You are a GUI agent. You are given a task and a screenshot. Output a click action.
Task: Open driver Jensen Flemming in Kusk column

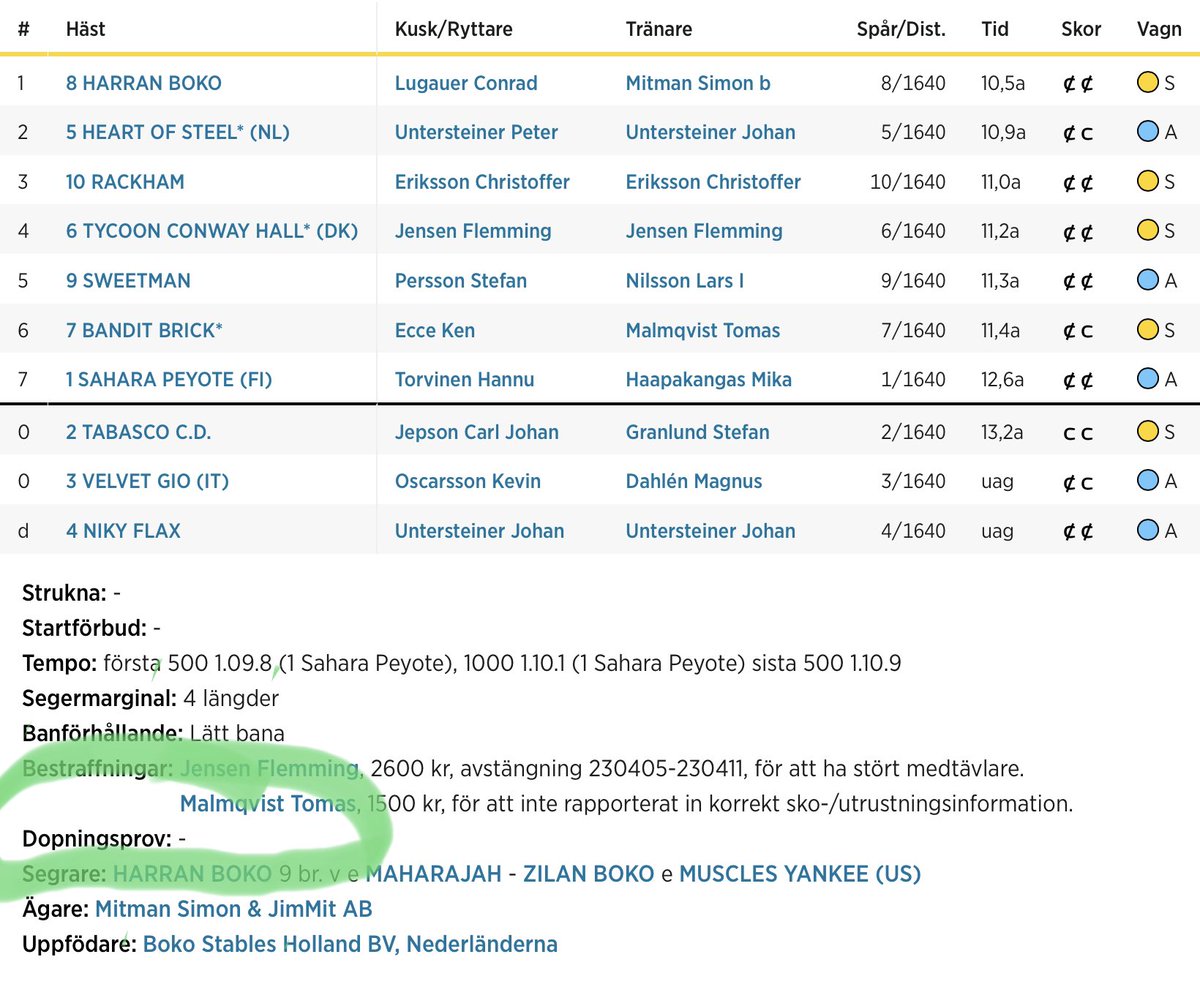[473, 231]
